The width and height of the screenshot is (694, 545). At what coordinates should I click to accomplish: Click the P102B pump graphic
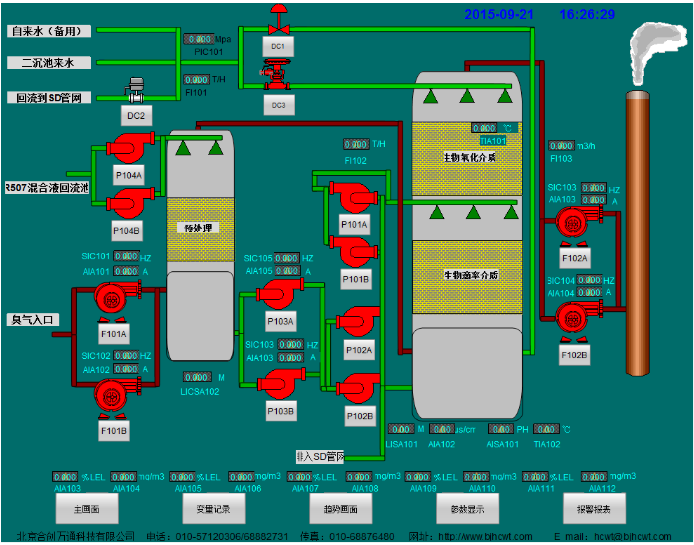[358, 389]
